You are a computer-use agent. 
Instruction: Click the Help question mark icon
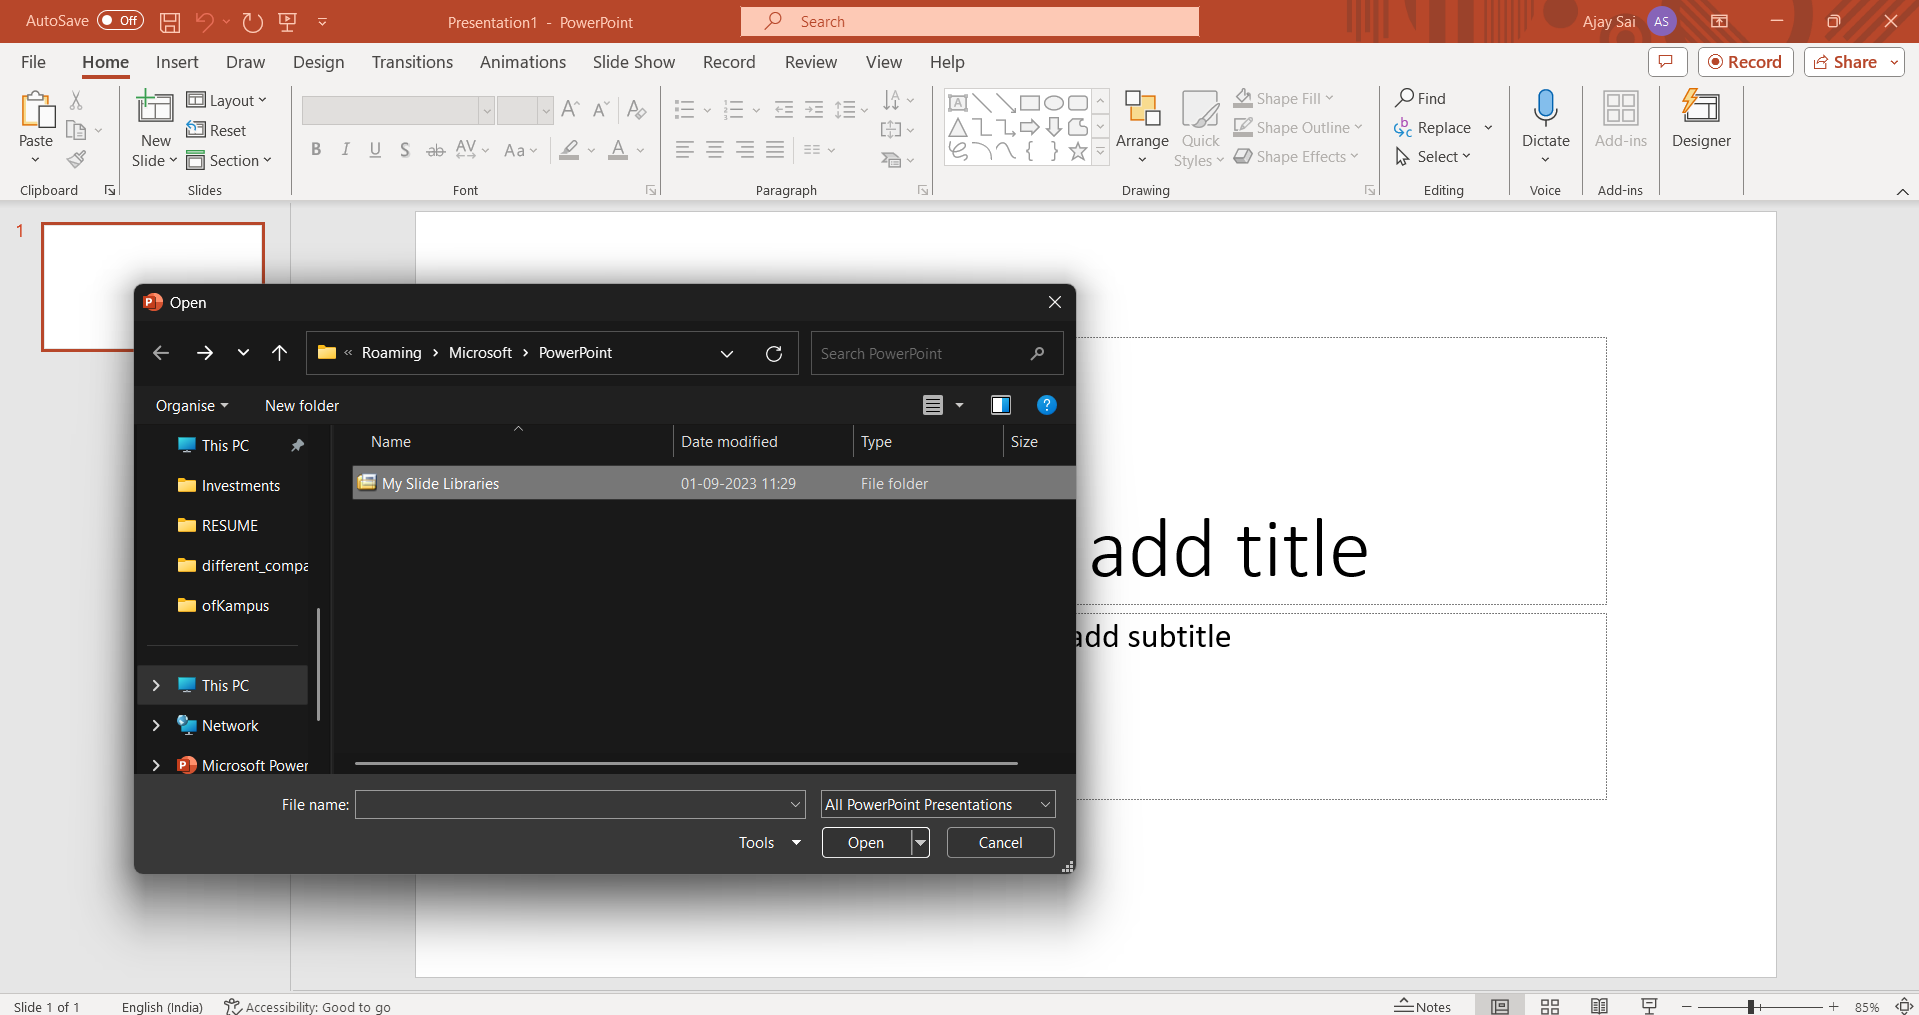(1046, 405)
